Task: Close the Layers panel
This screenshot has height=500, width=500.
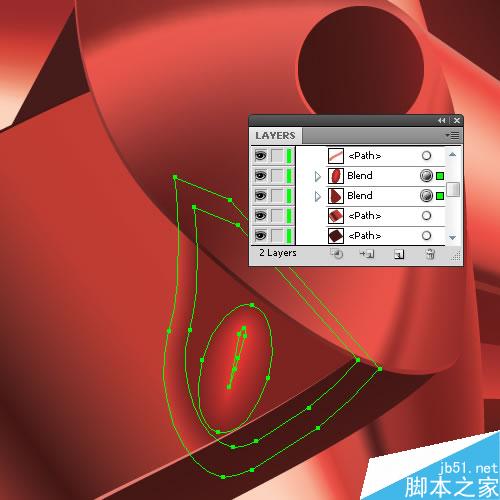Action: [x=457, y=120]
